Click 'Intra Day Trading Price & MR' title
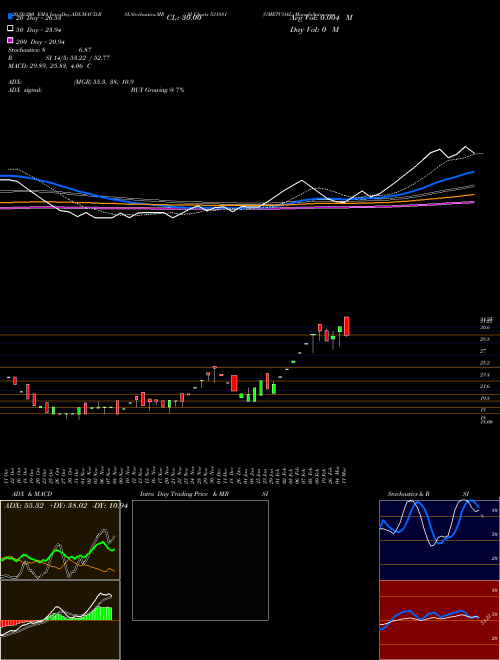500x660 pixels. (x=184, y=494)
